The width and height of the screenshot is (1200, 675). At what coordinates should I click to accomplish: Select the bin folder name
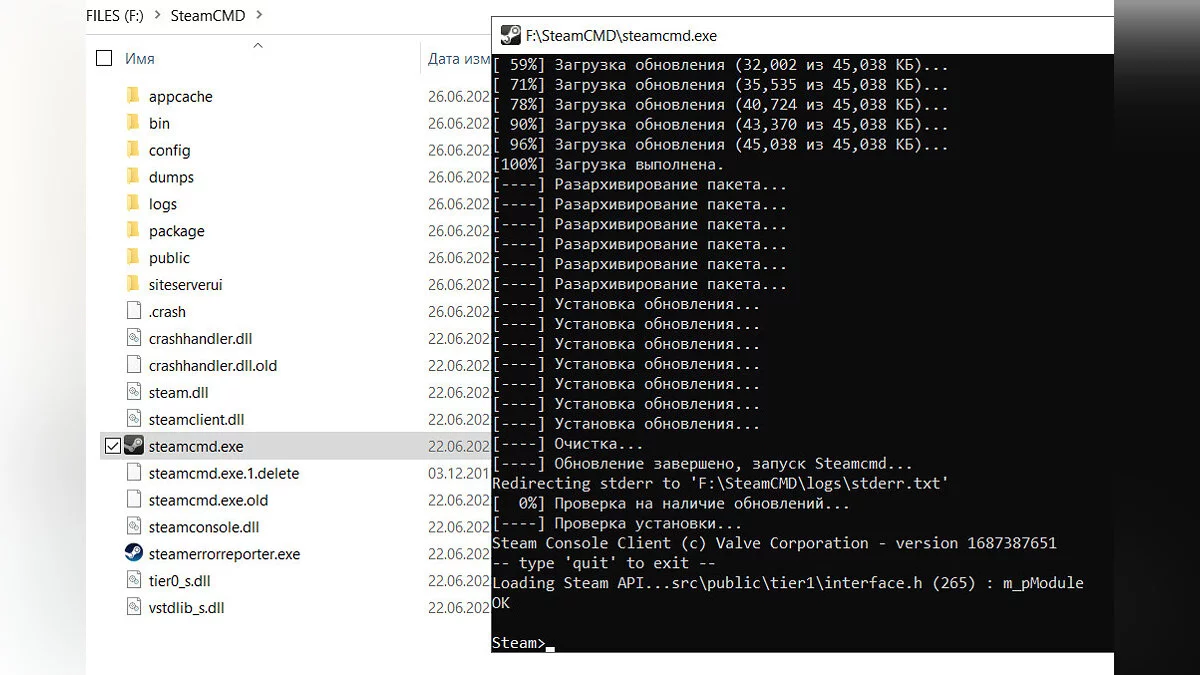pyautogui.click(x=159, y=123)
